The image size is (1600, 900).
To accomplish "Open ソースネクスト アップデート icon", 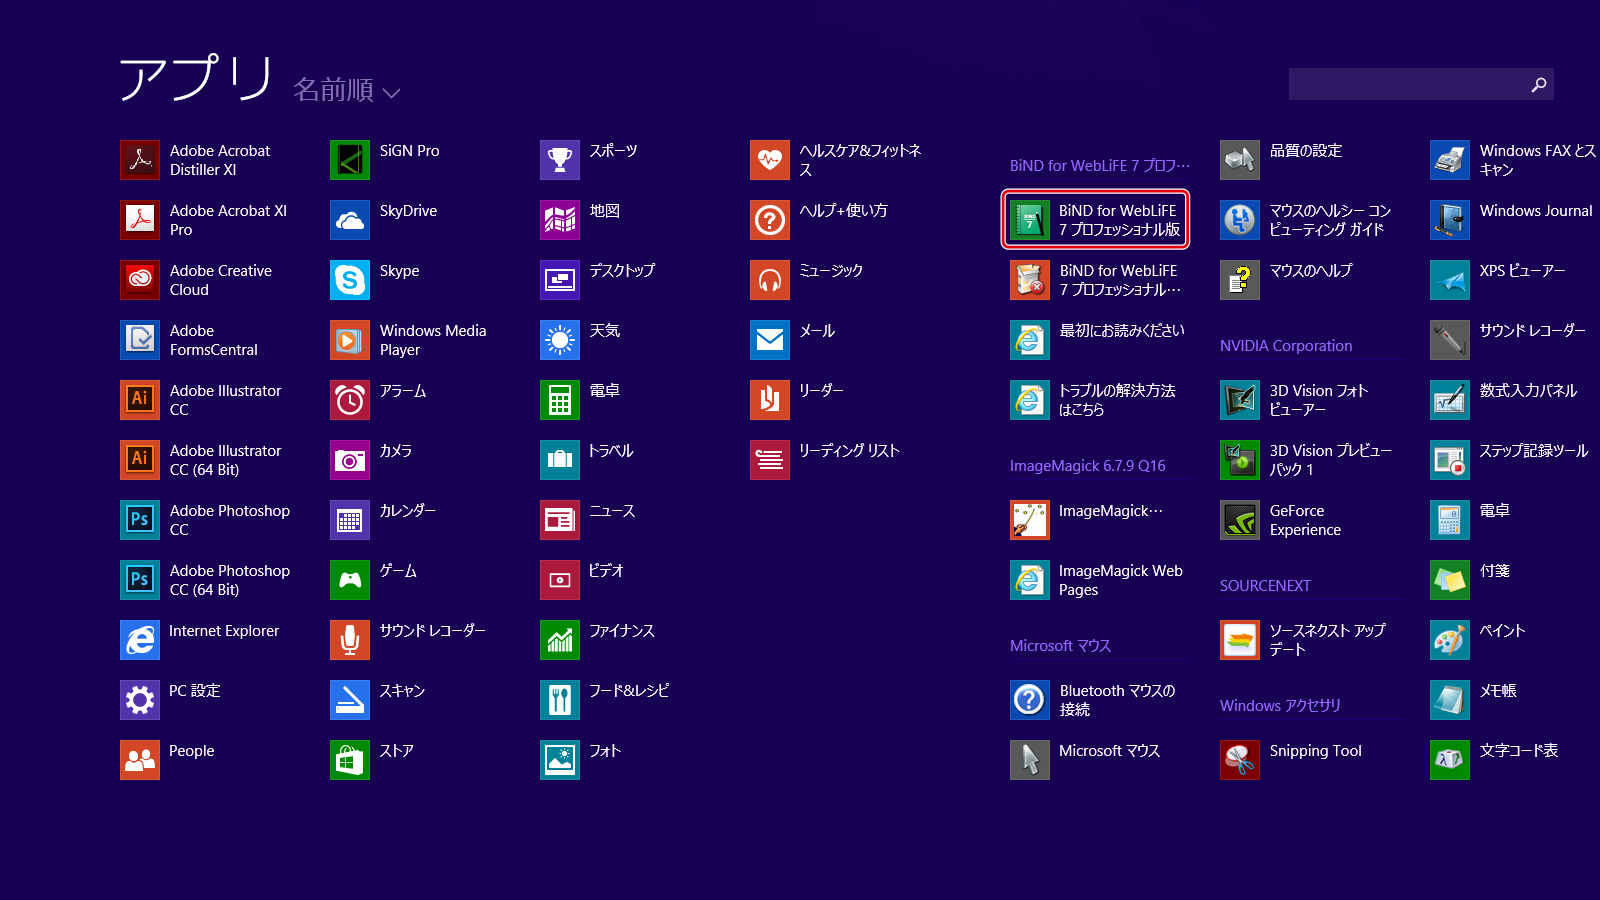I will click(1240, 640).
